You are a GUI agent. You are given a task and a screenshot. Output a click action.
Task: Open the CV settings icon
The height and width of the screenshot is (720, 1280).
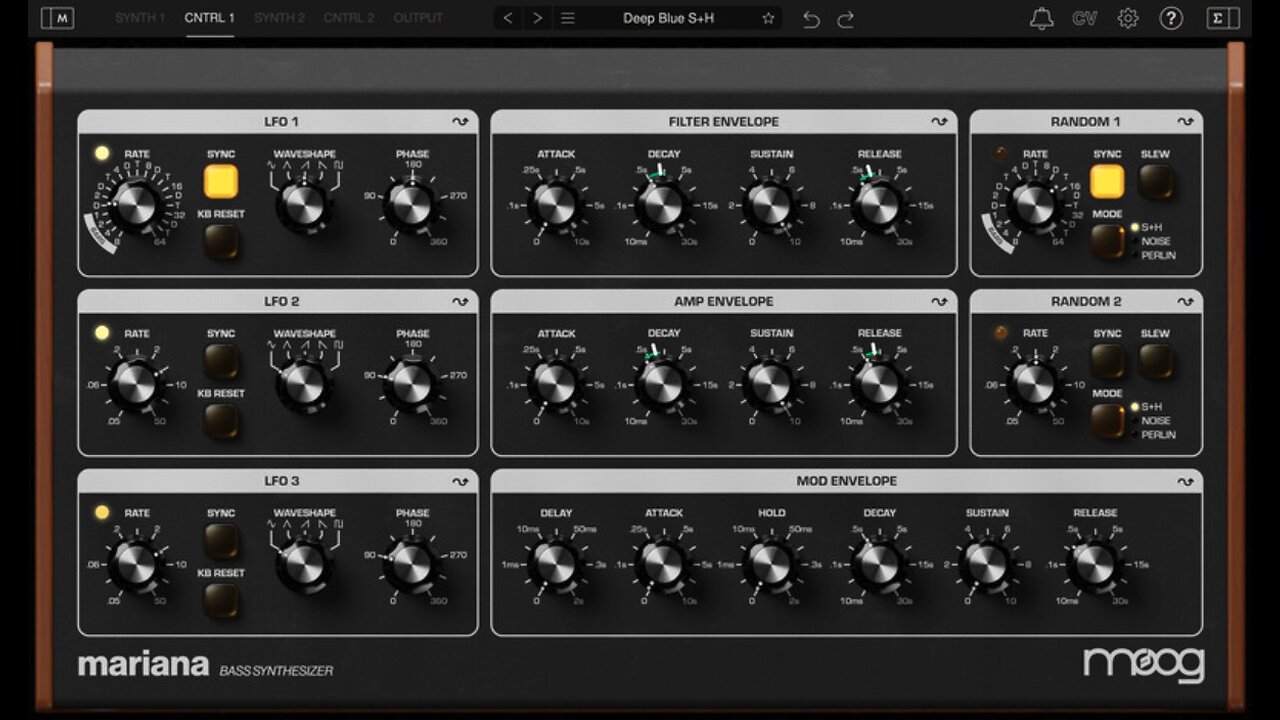click(x=1084, y=18)
